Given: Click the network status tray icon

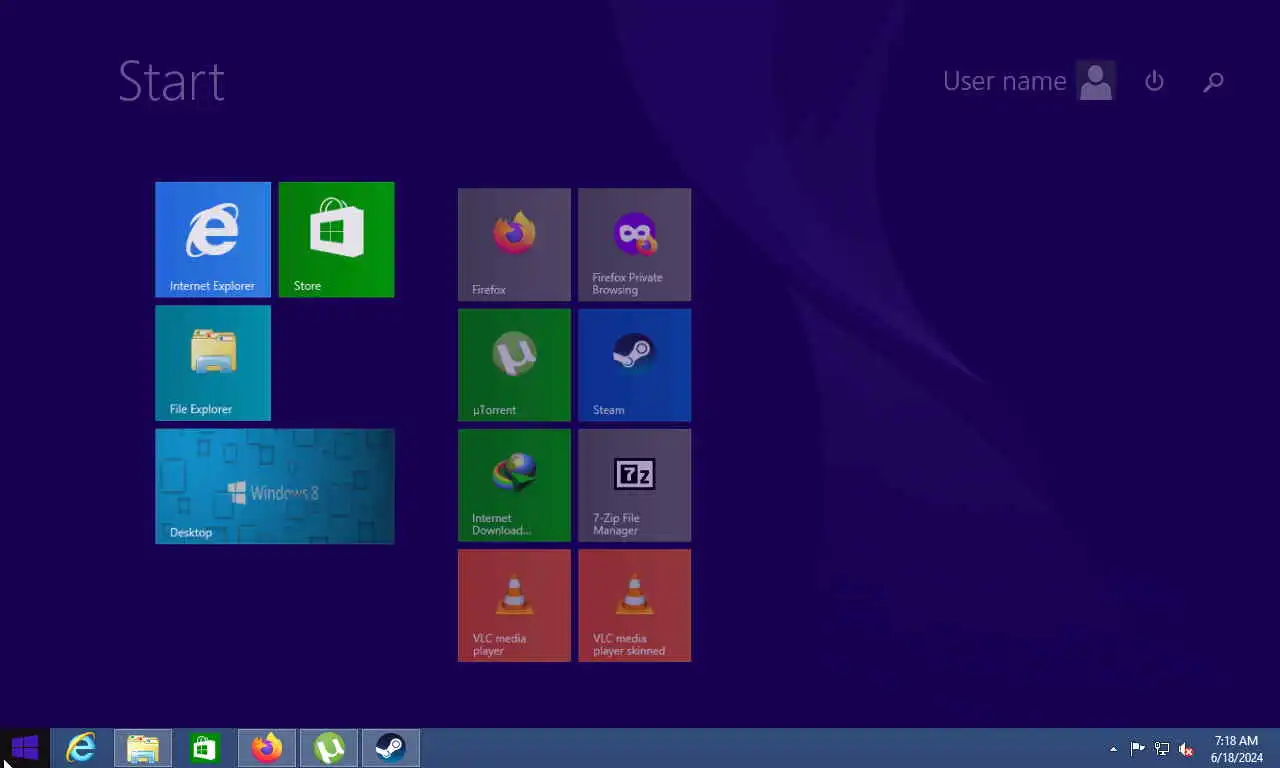Looking at the screenshot, I should (1162, 749).
